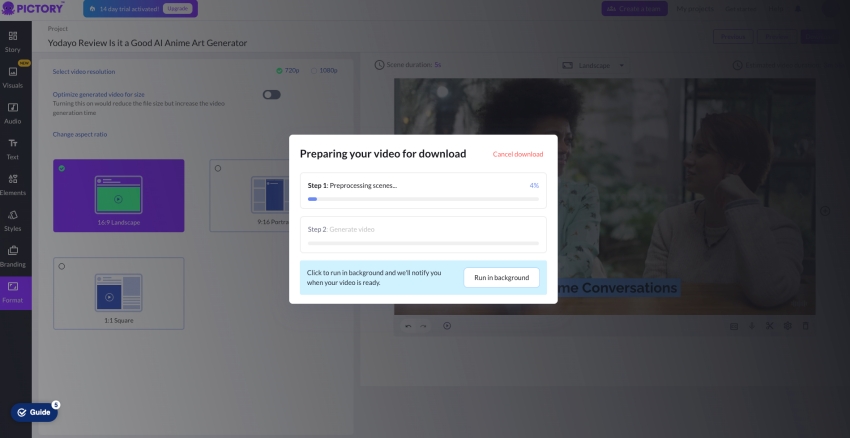This screenshot has width=850, height=438.
Task: Click the Pictory logo
Action: 33,8
